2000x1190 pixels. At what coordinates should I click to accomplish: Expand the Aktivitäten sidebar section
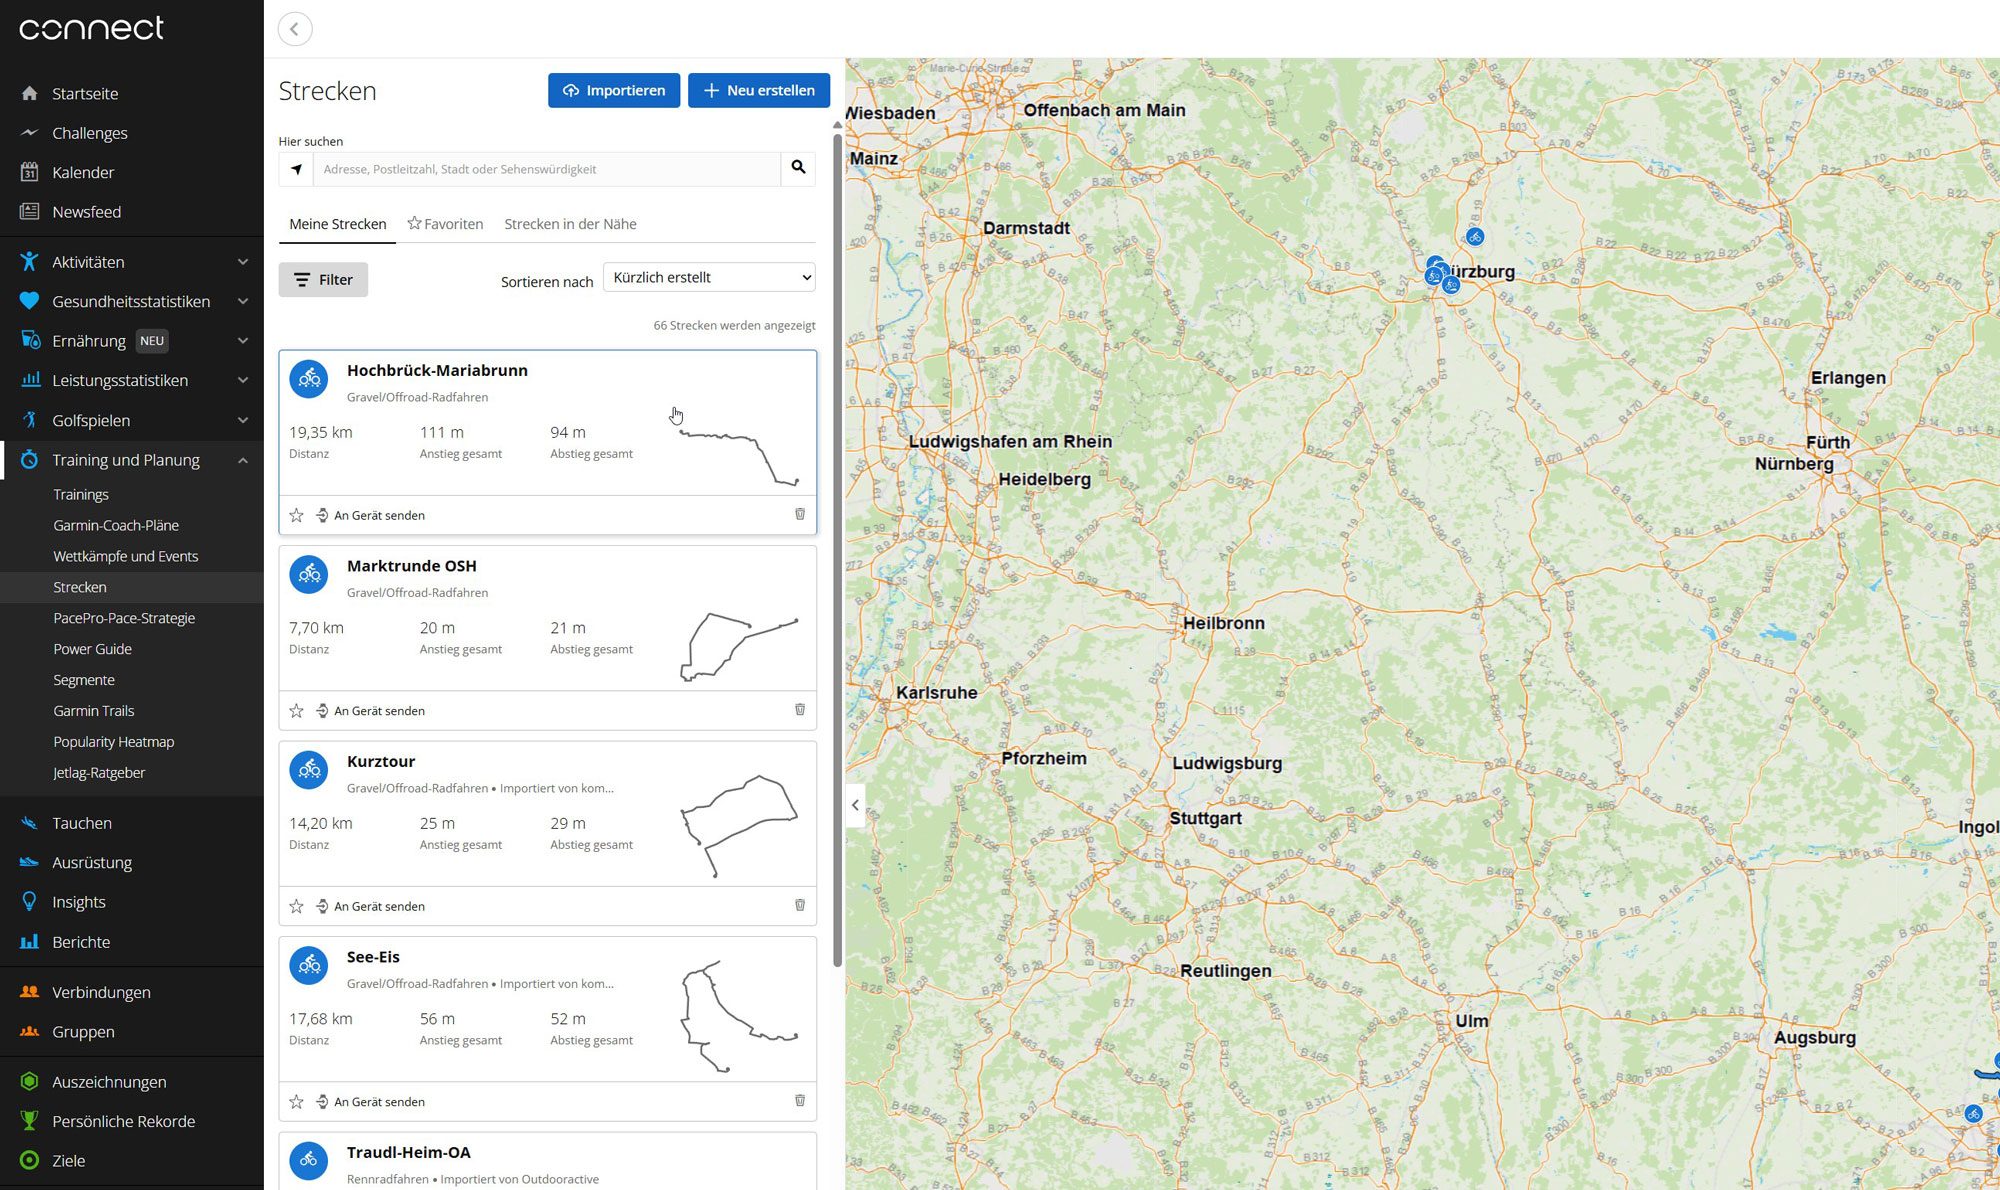click(242, 262)
